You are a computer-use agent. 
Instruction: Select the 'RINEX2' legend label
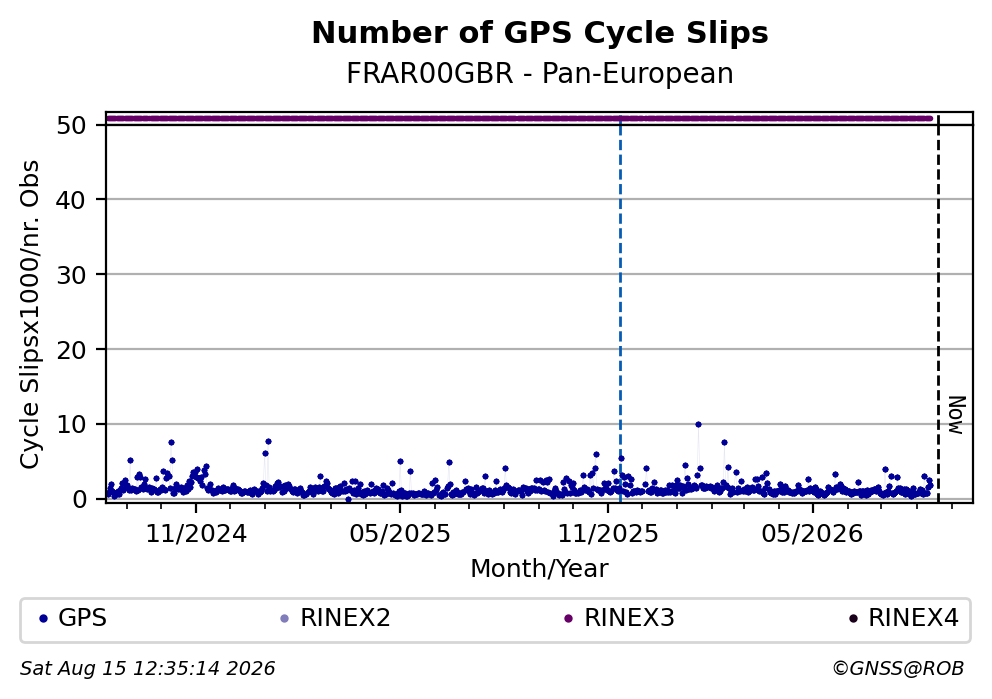coord(345,618)
